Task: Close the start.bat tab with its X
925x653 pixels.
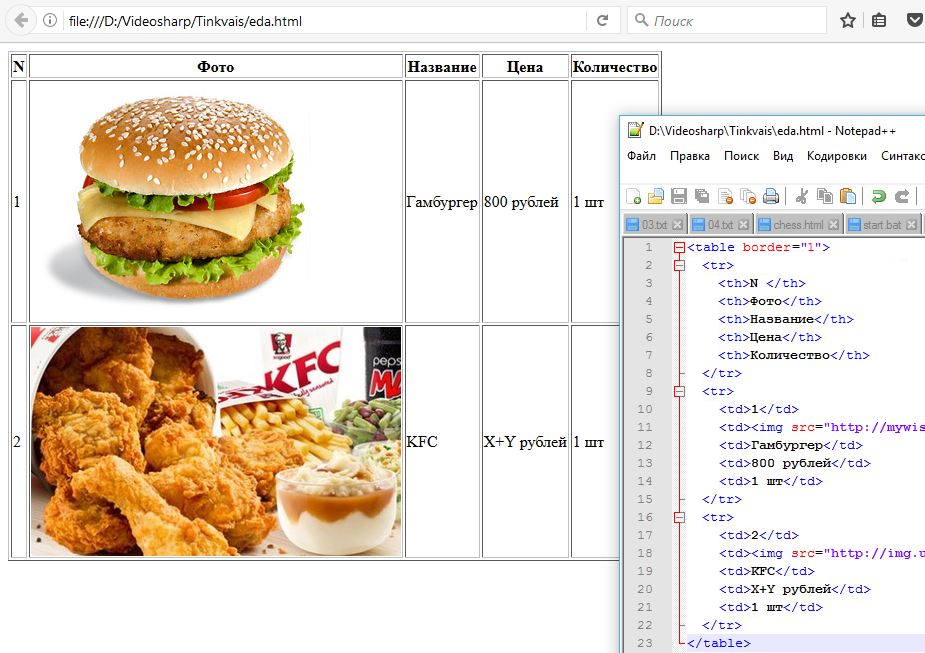Action: 911,225
